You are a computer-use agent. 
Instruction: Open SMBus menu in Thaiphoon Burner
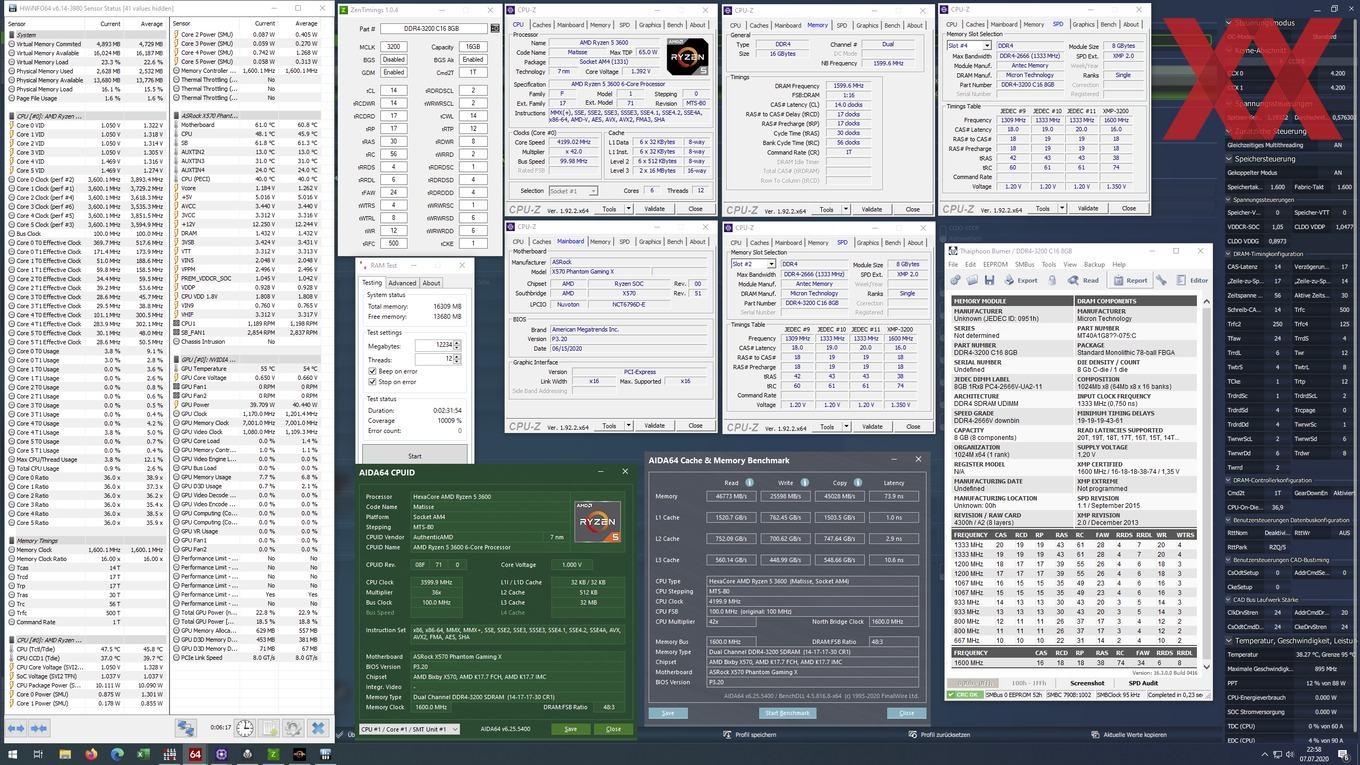pos(1024,265)
